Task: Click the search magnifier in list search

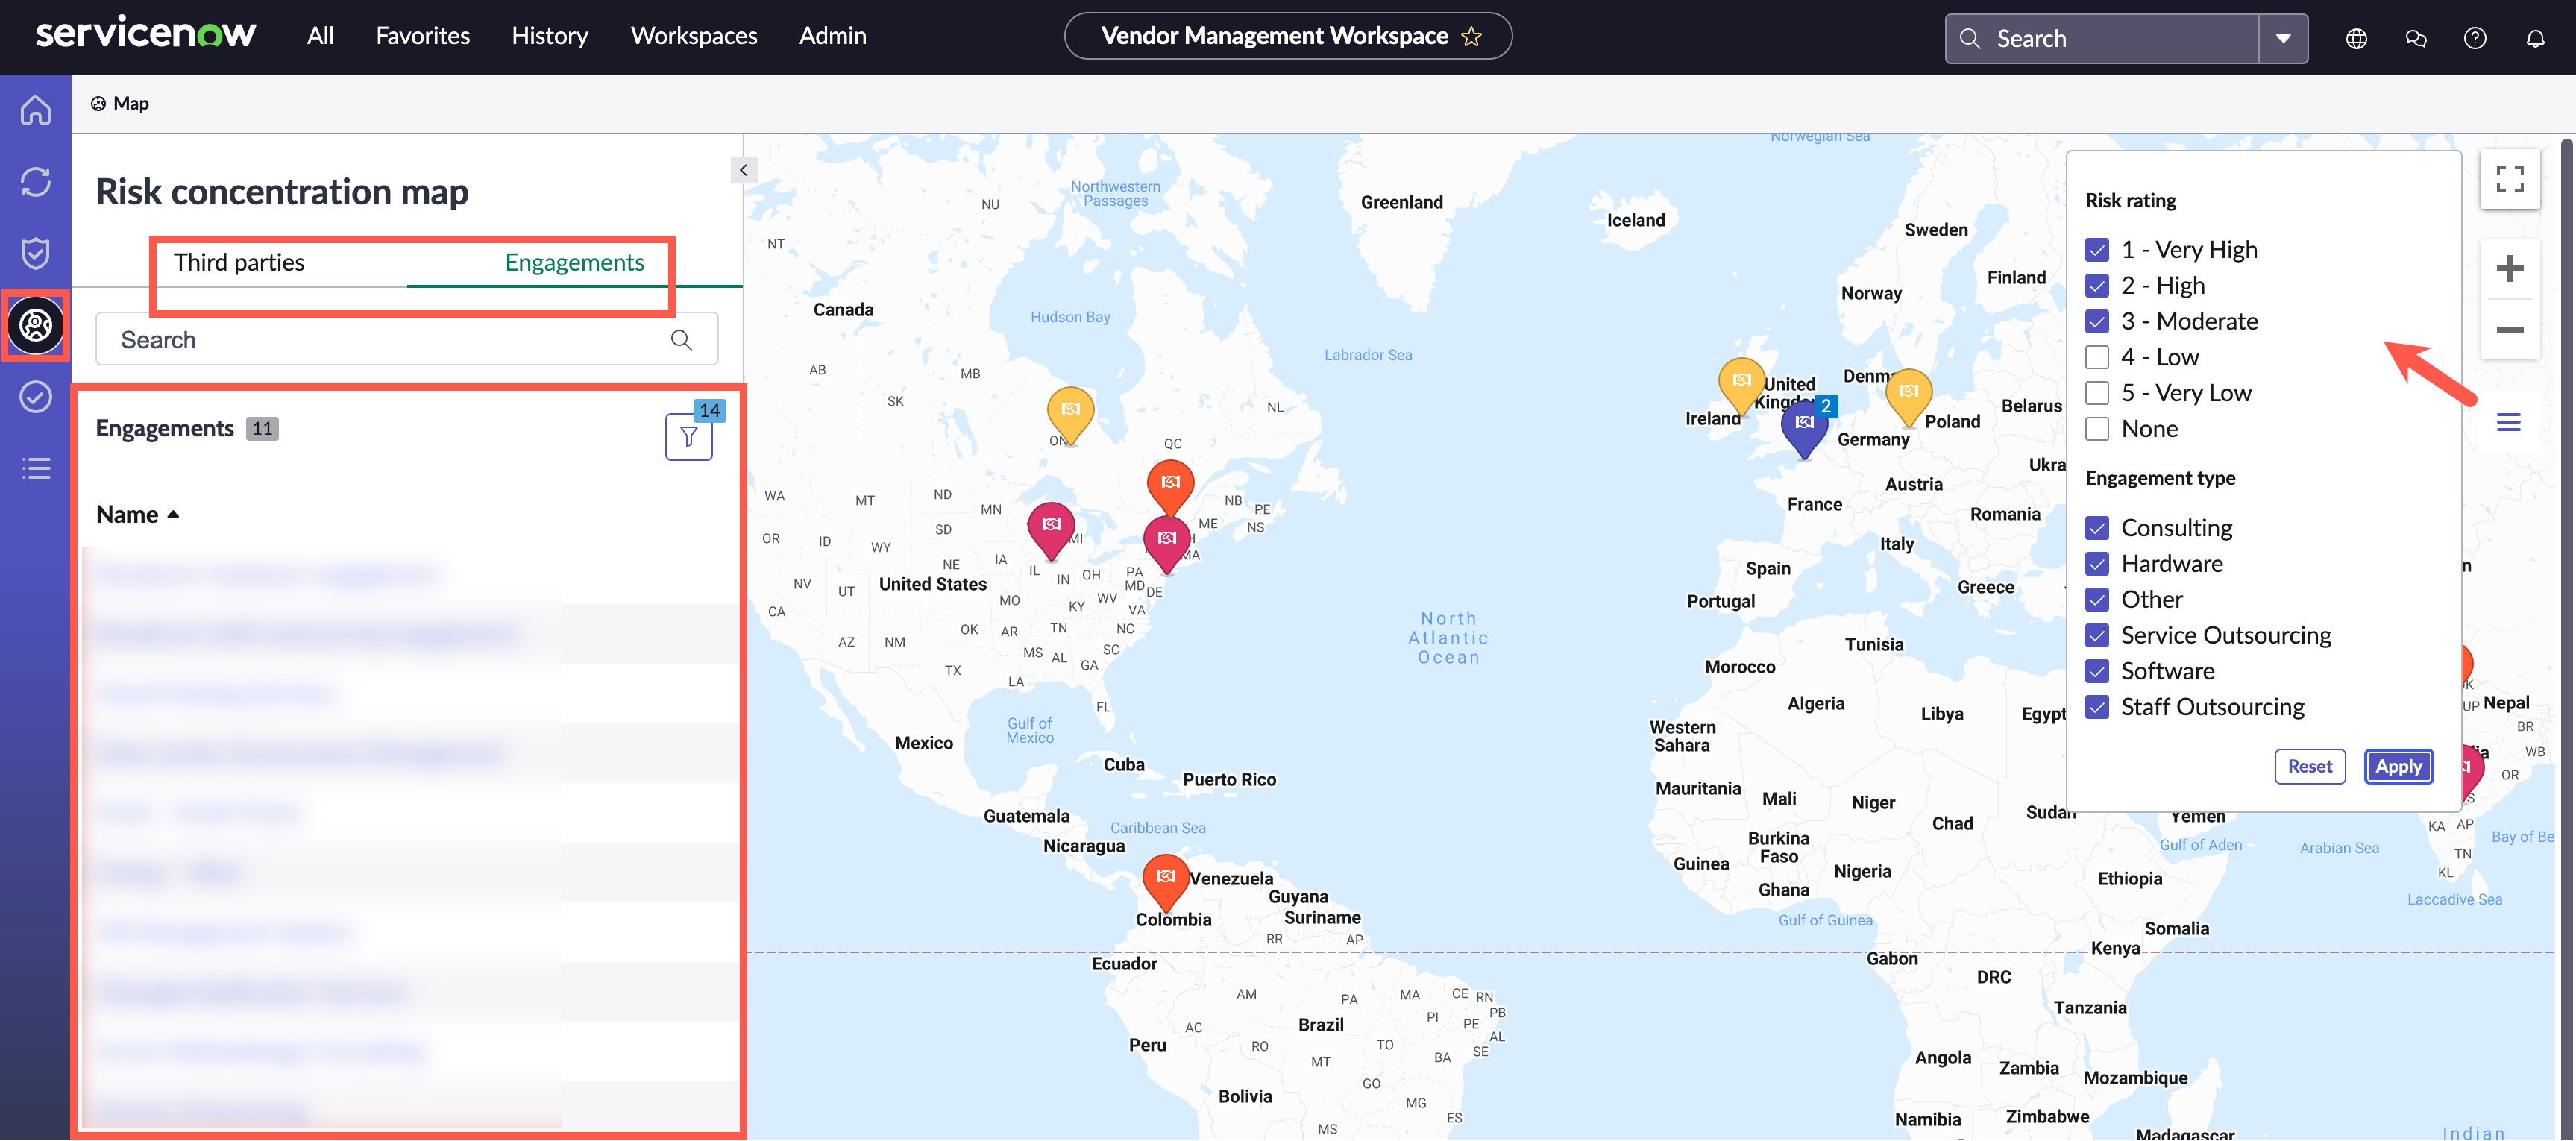Action: pos(681,340)
